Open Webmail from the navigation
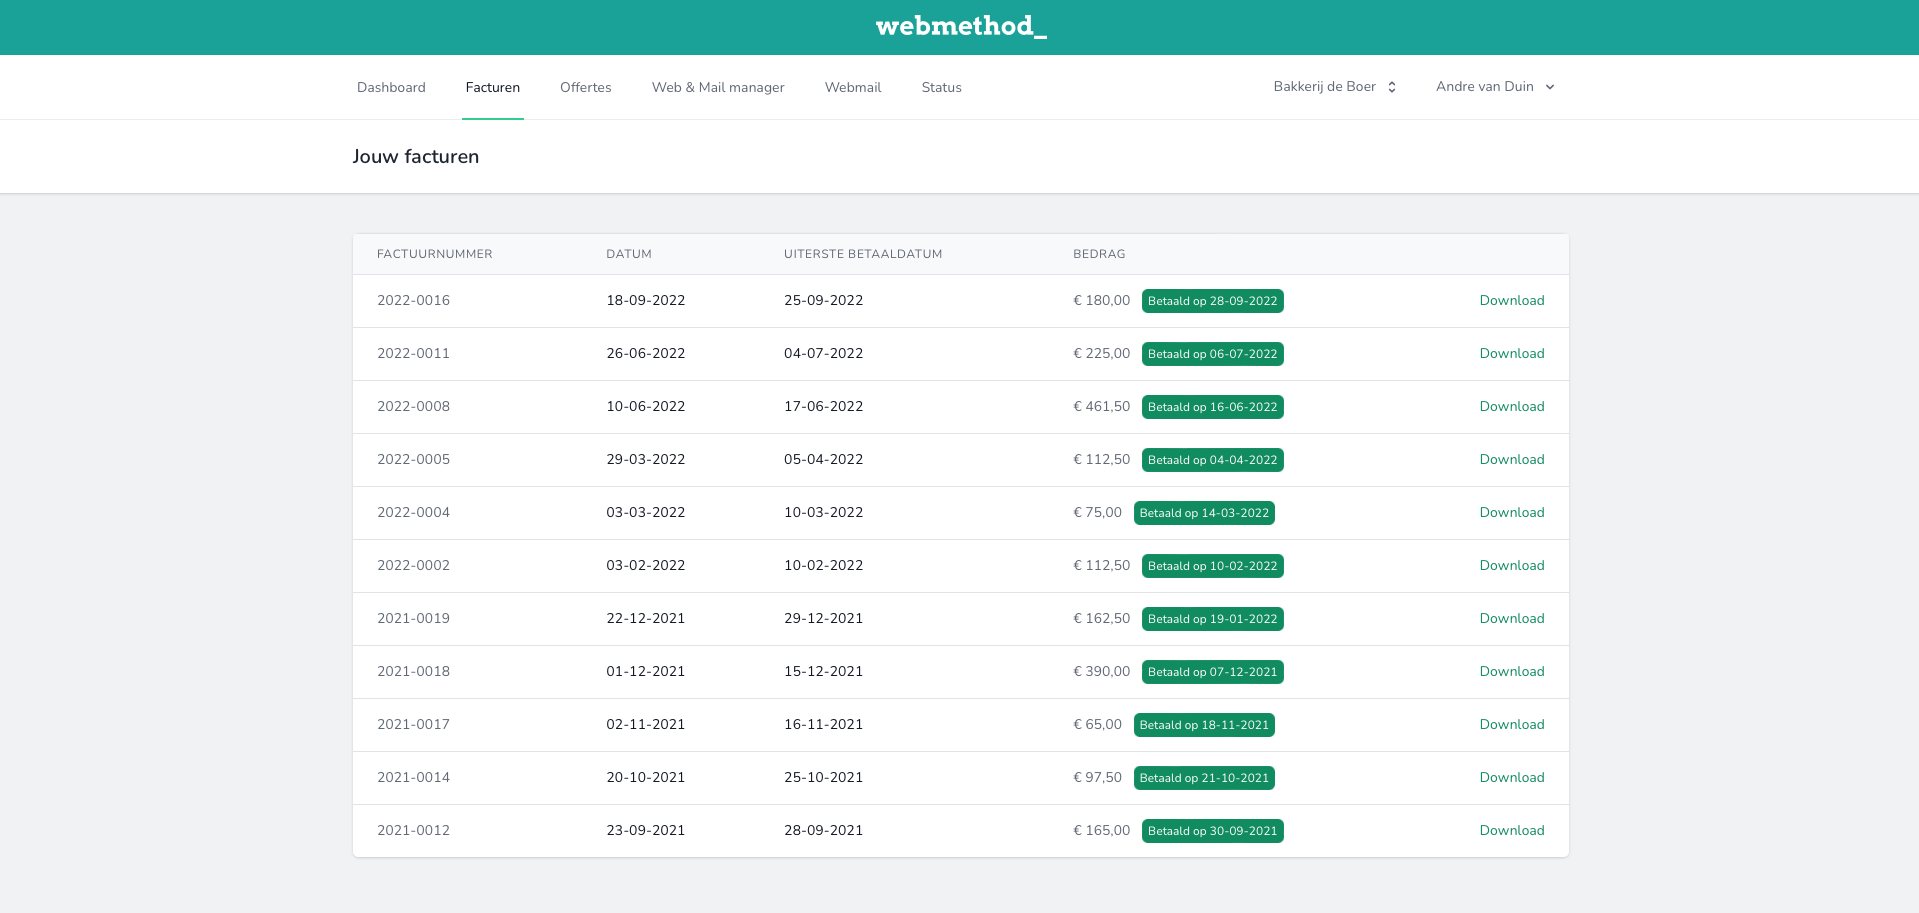 pyautogui.click(x=852, y=87)
